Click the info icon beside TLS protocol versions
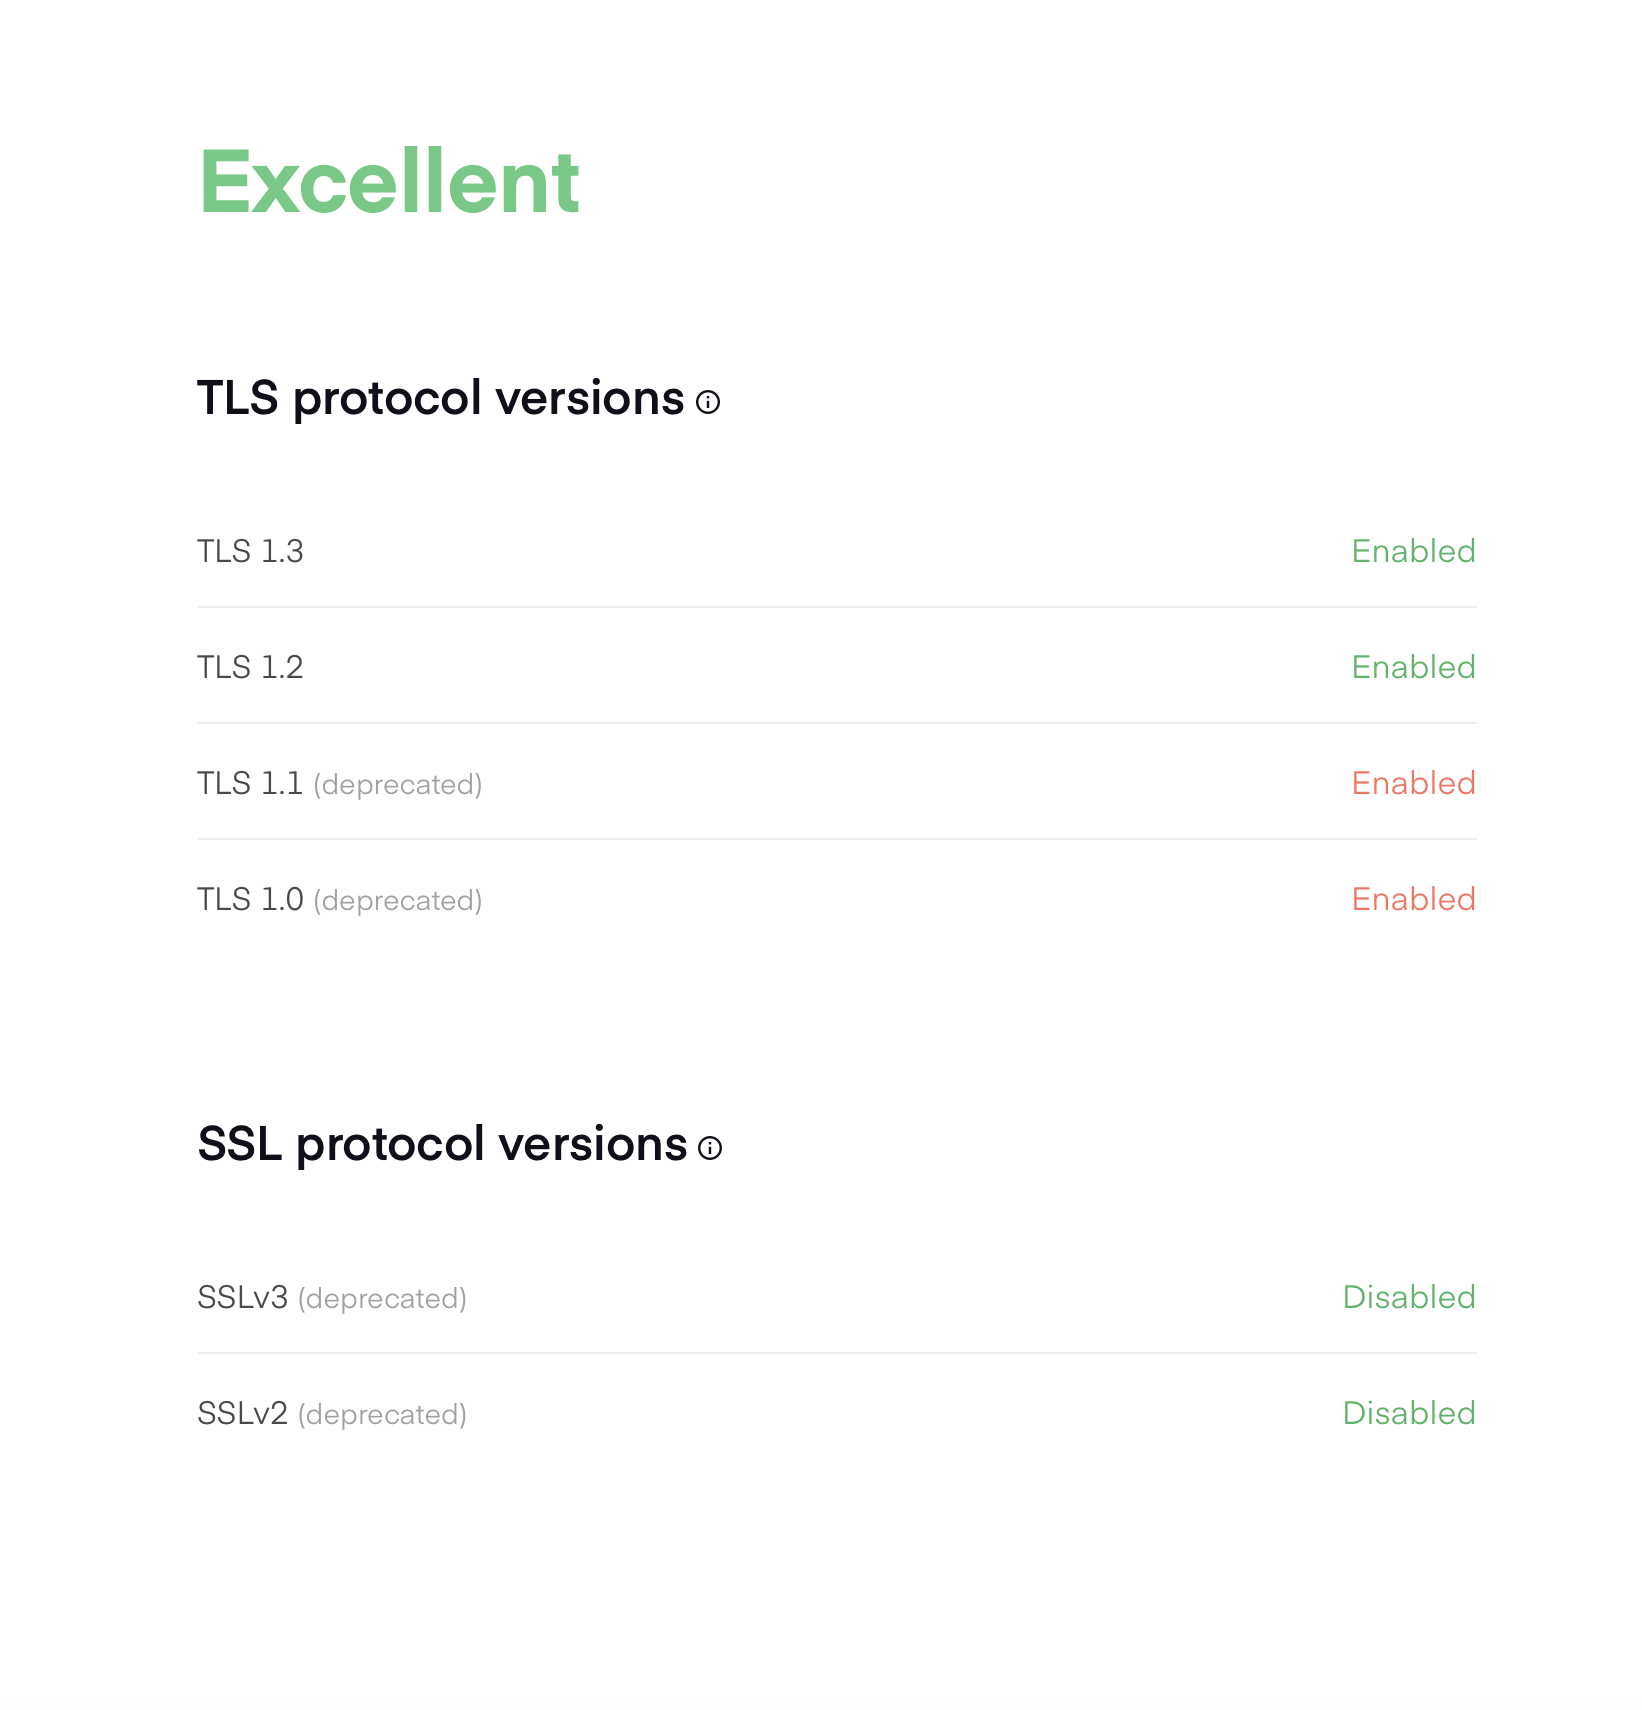The height and width of the screenshot is (1710, 1642). [x=708, y=403]
